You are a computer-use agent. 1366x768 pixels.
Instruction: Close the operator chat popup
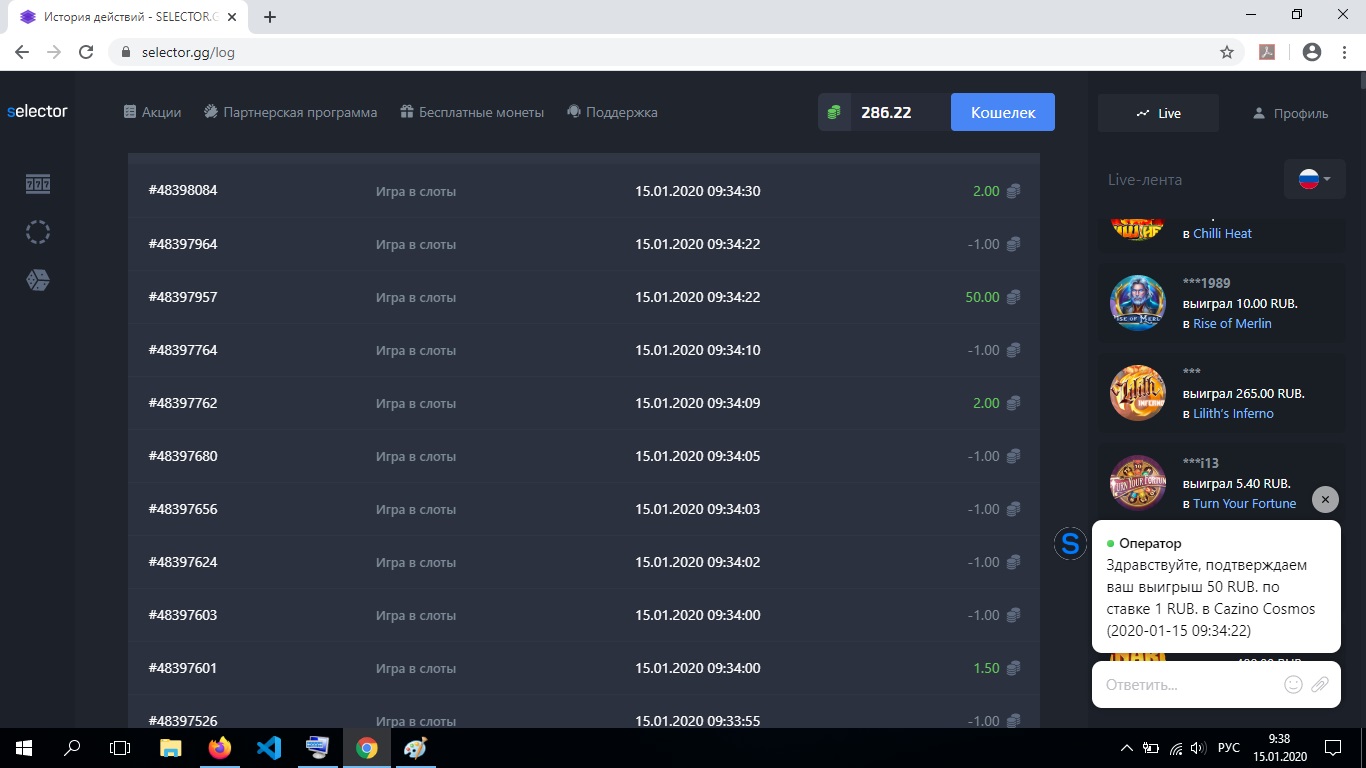coord(1325,499)
